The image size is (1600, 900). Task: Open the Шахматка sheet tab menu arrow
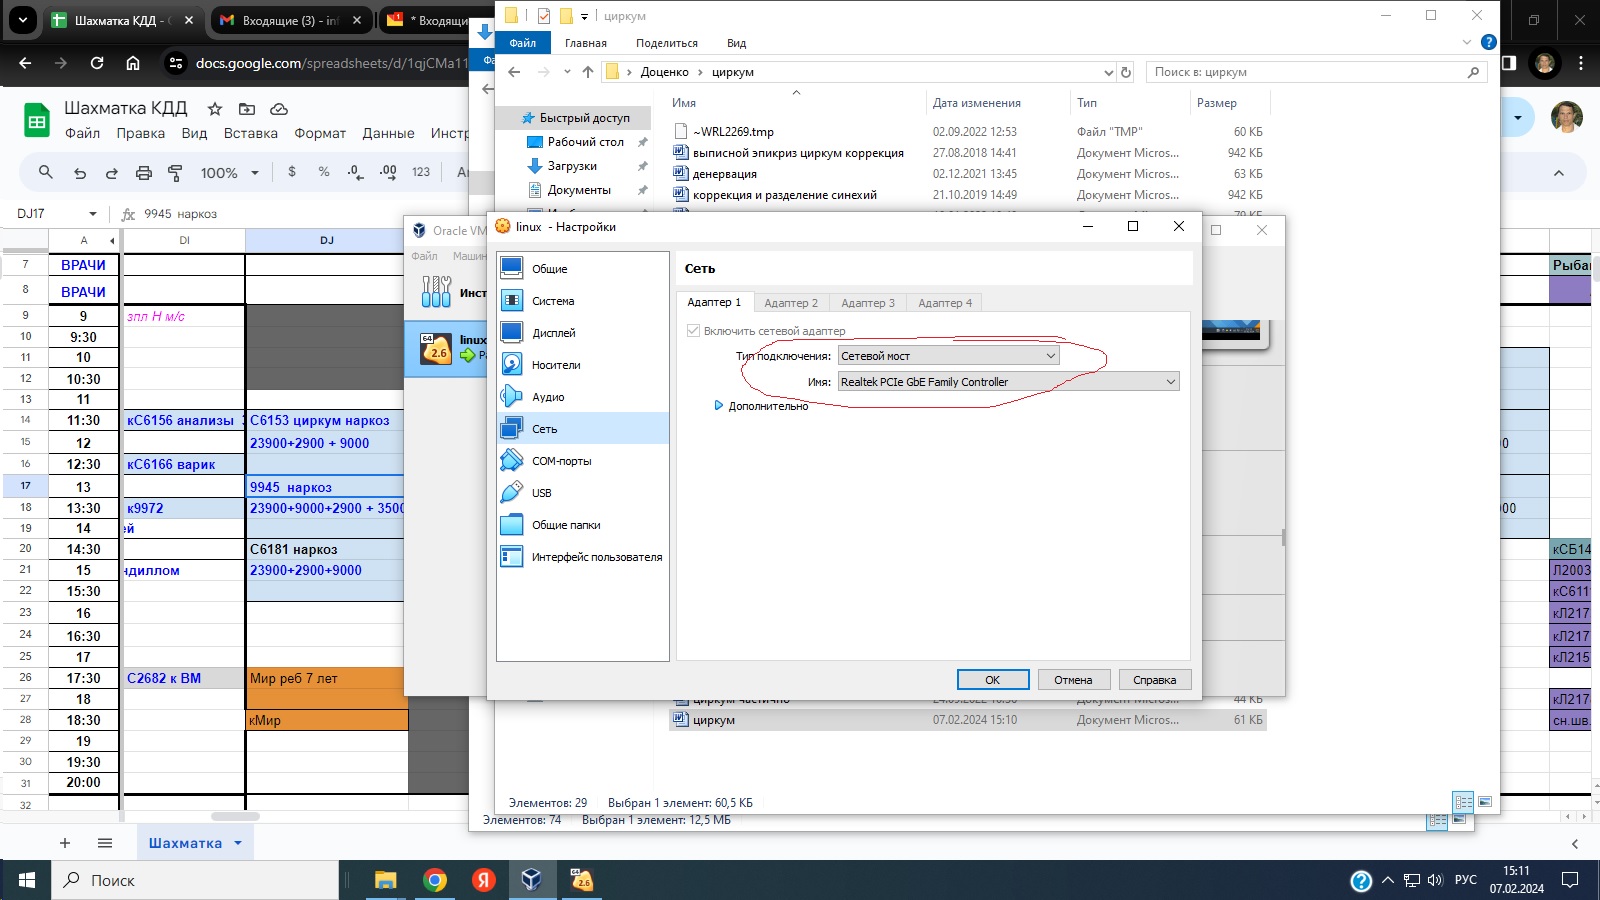(x=238, y=843)
